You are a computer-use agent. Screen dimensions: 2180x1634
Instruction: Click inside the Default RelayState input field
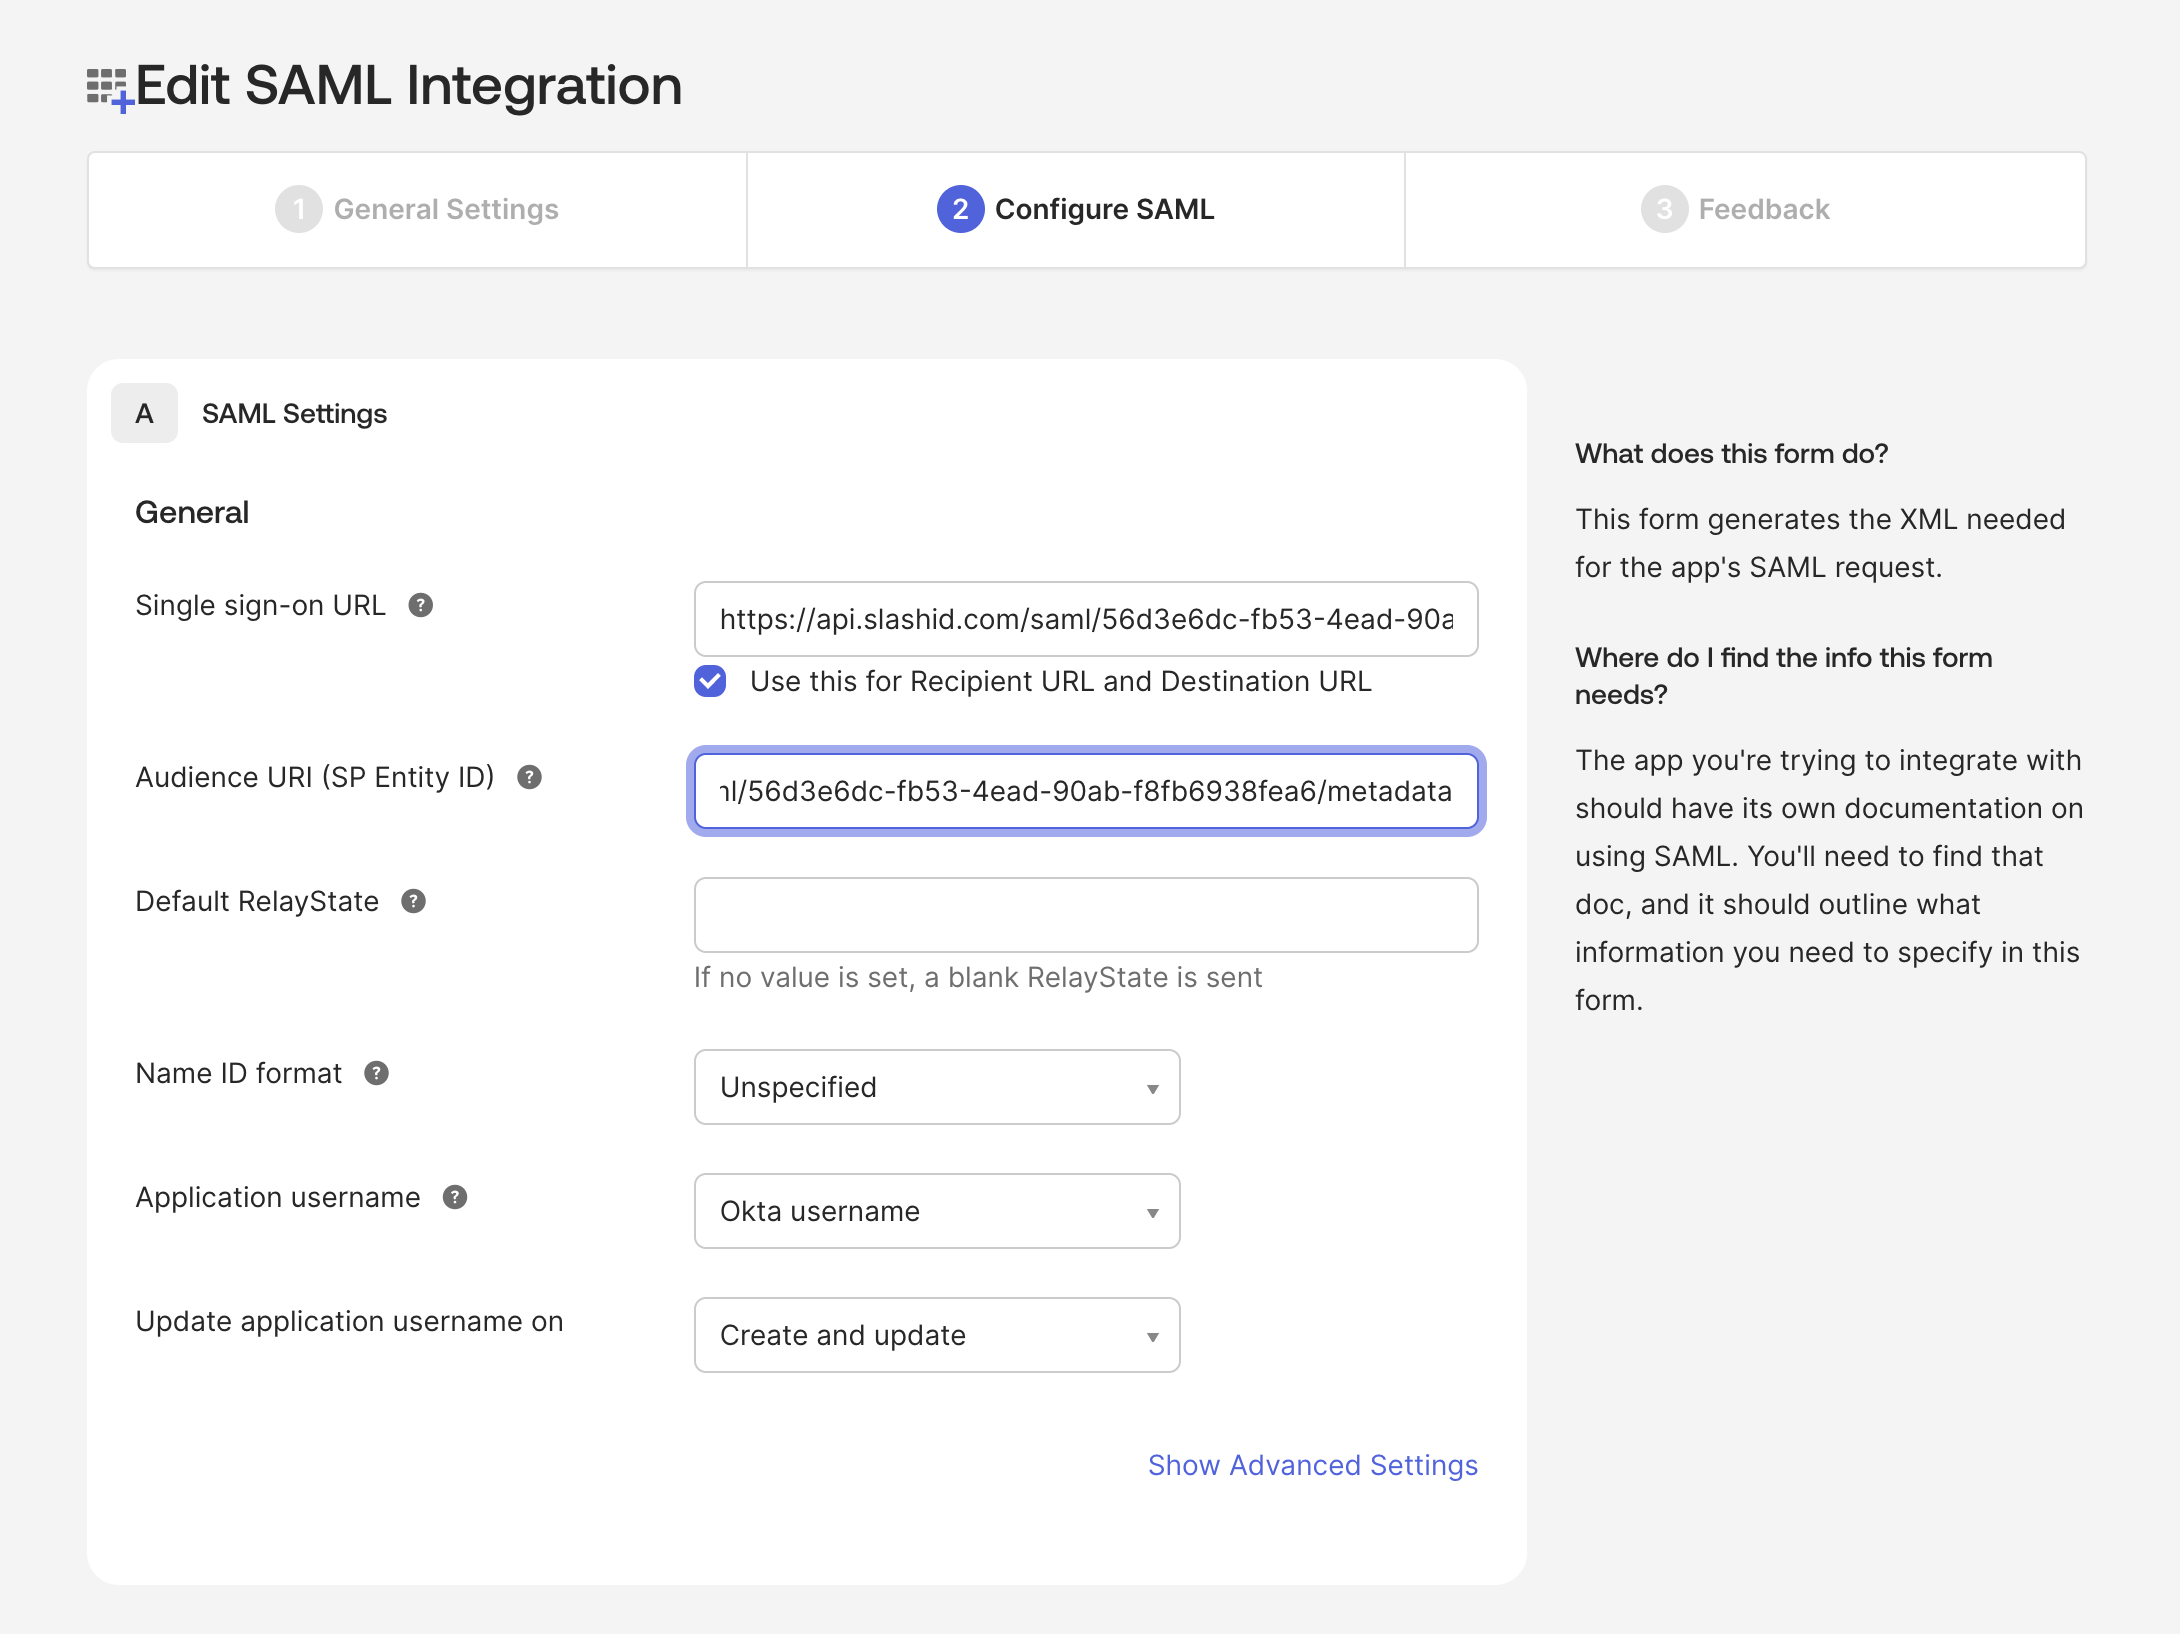tap(1085, 914)
